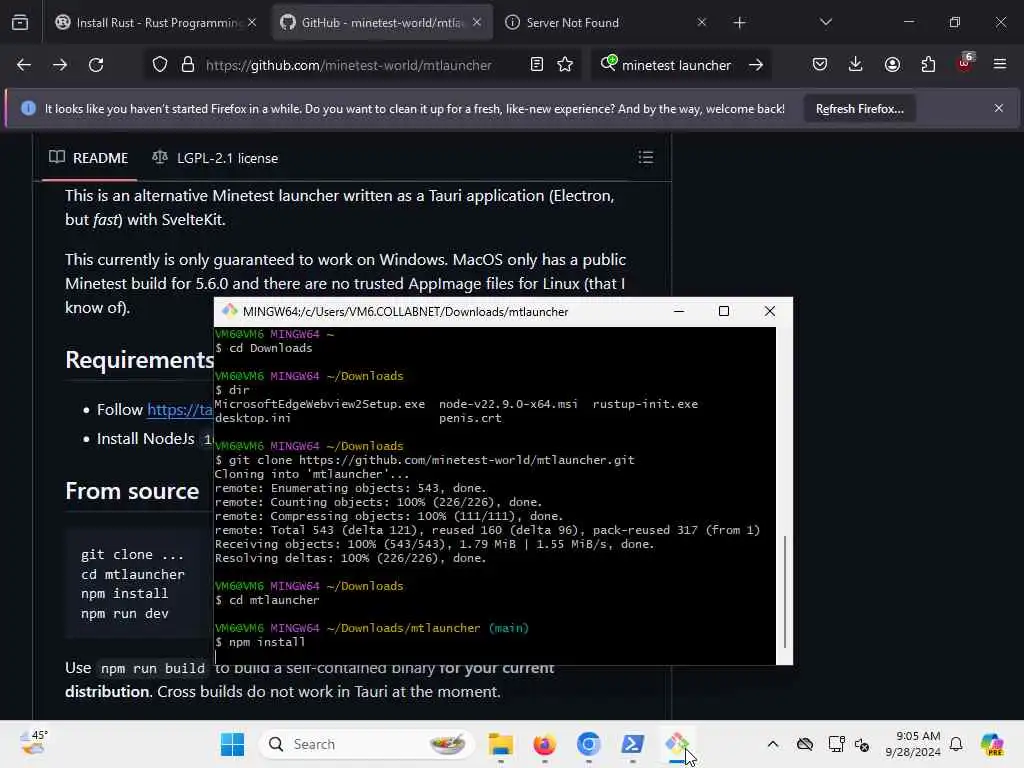Bookmark this page with star icon
Screen dimensions: 1024x768
click(x=565, y=65)
